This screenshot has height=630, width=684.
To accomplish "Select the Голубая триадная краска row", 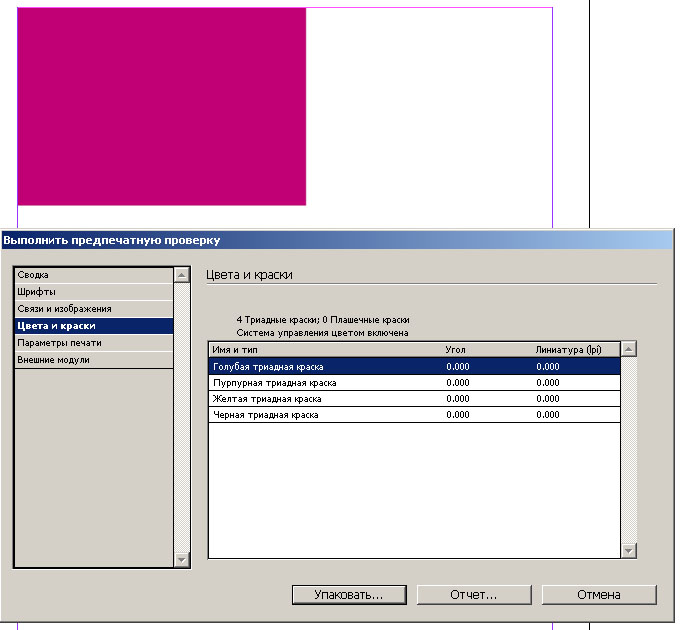I will click(414, 366).
